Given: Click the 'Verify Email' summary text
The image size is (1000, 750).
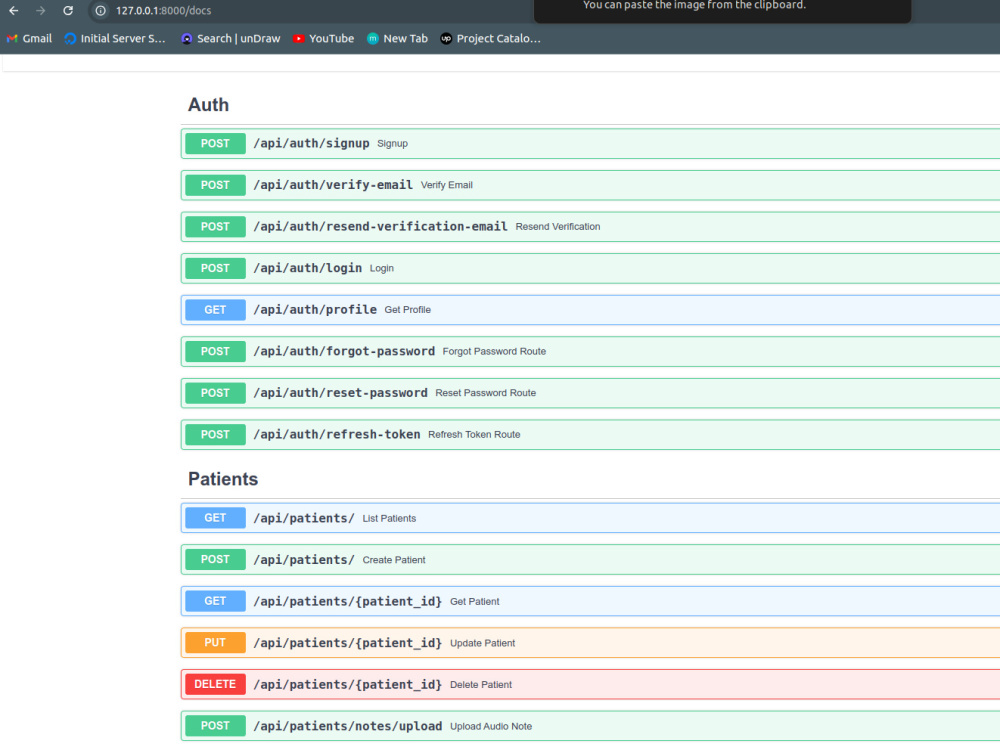Looking at the screenshot, I should 446,185.
